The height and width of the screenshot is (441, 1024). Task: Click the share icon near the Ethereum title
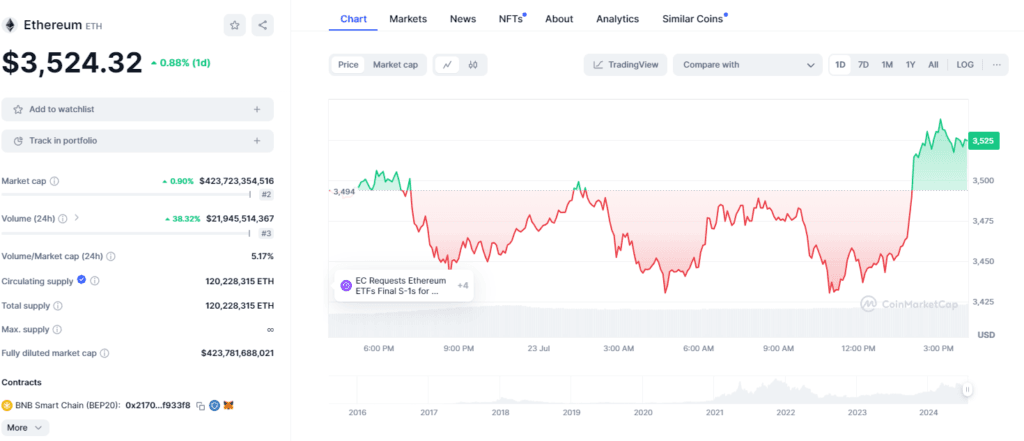[263, 25]
